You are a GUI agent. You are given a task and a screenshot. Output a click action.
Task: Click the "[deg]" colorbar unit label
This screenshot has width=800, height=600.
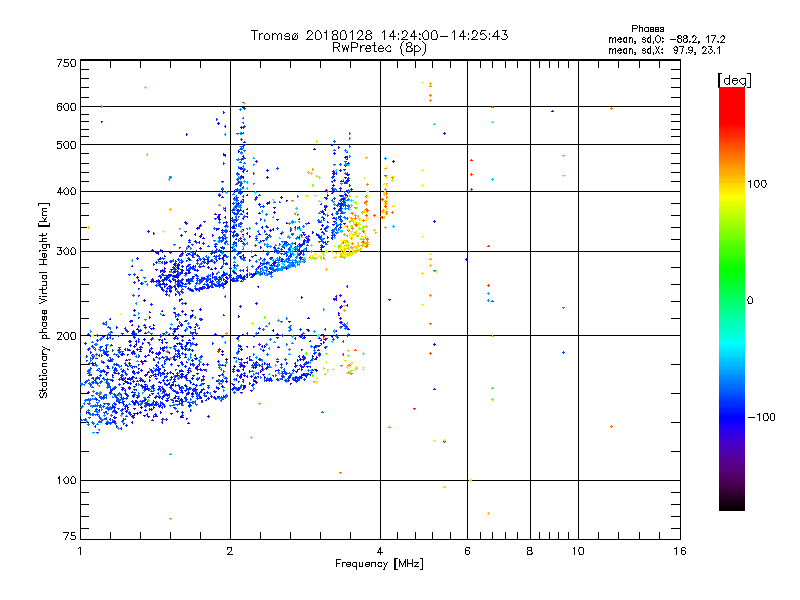pos(734,80)
